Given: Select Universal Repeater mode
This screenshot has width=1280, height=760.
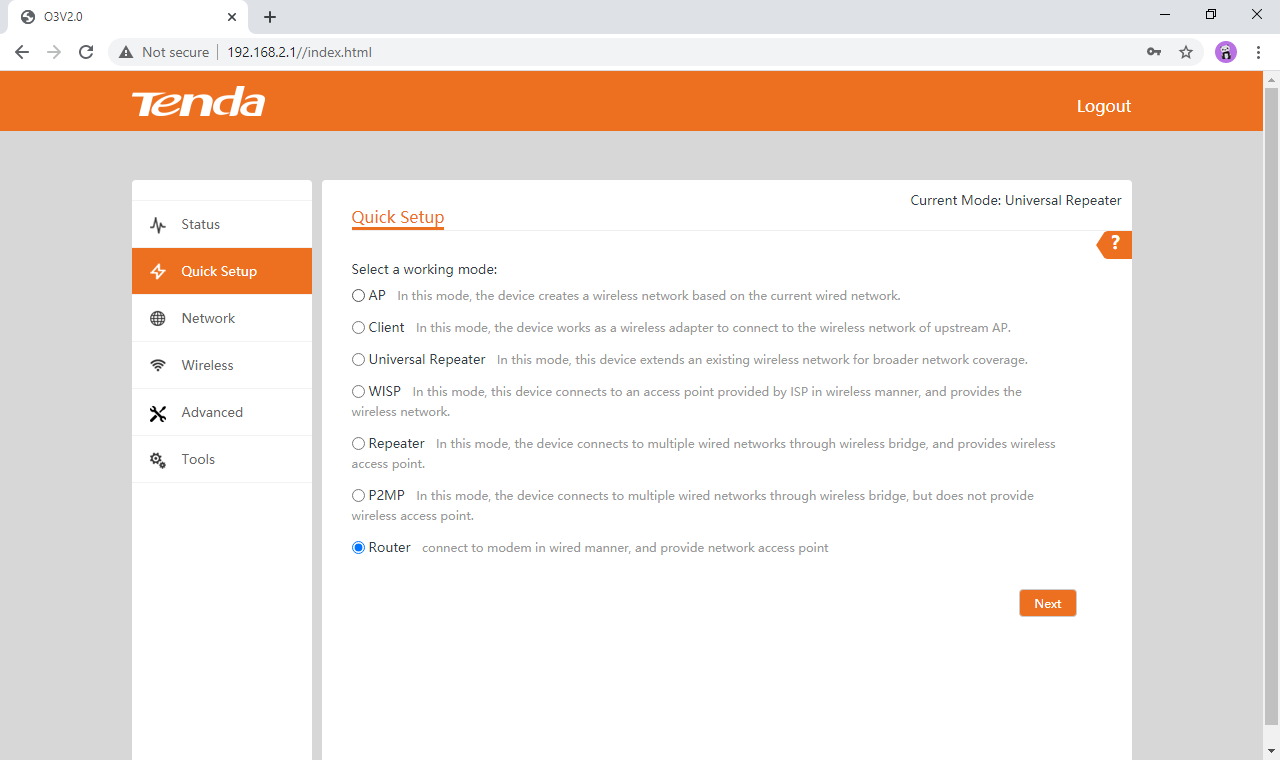Looking at the screenshot, I should [358, 360].
